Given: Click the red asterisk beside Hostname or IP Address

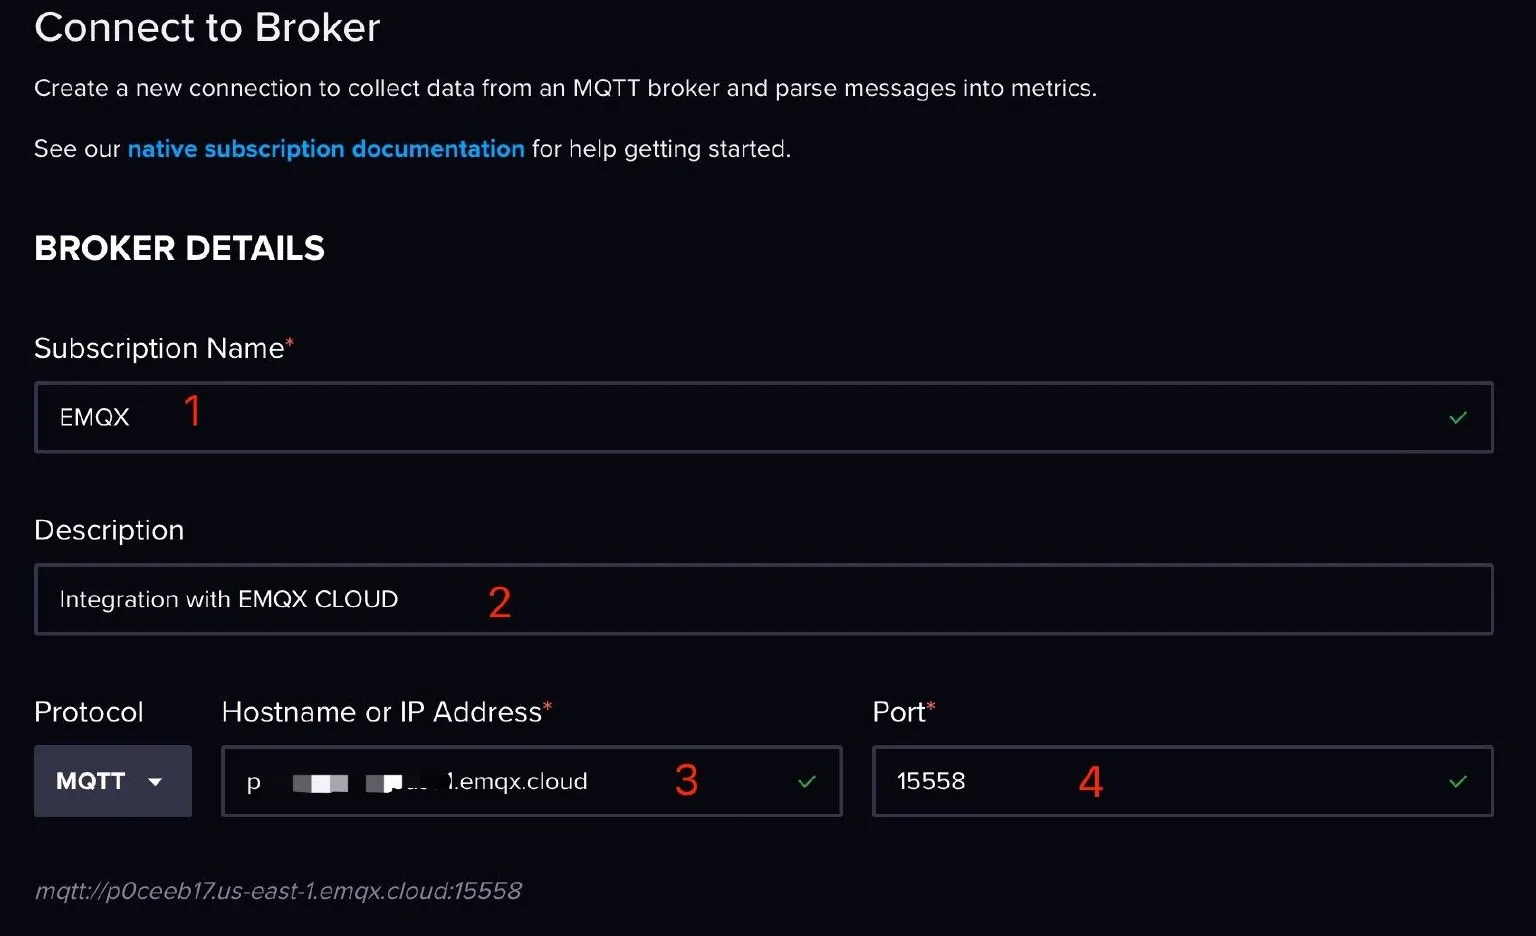Looking at the screenshot, I should (548, 704).
